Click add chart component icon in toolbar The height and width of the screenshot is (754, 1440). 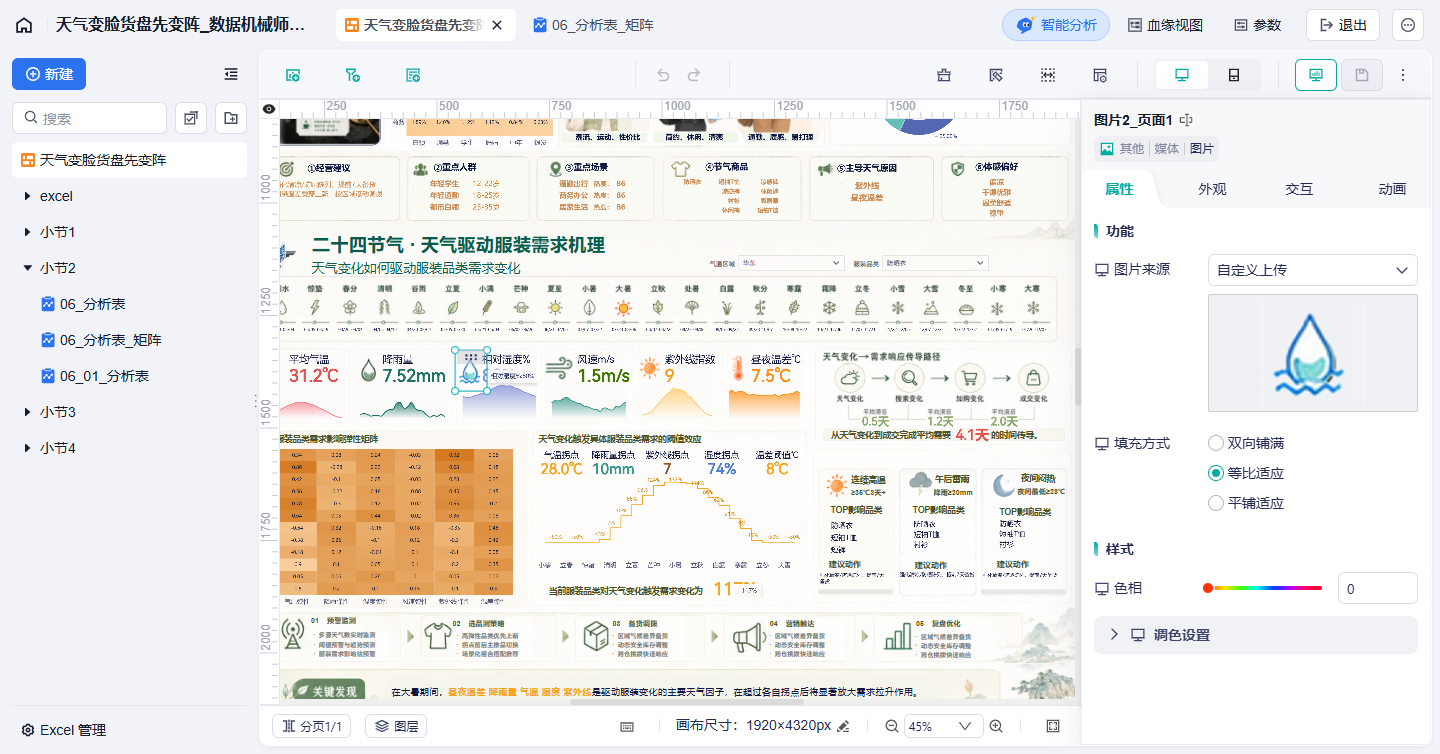point(293,75)
